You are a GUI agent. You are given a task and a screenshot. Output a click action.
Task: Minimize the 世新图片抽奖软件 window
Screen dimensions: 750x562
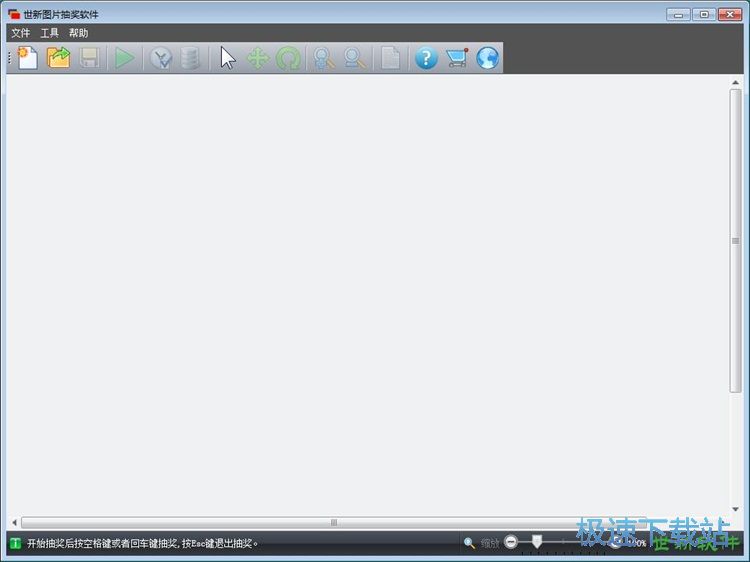[678, 14]
